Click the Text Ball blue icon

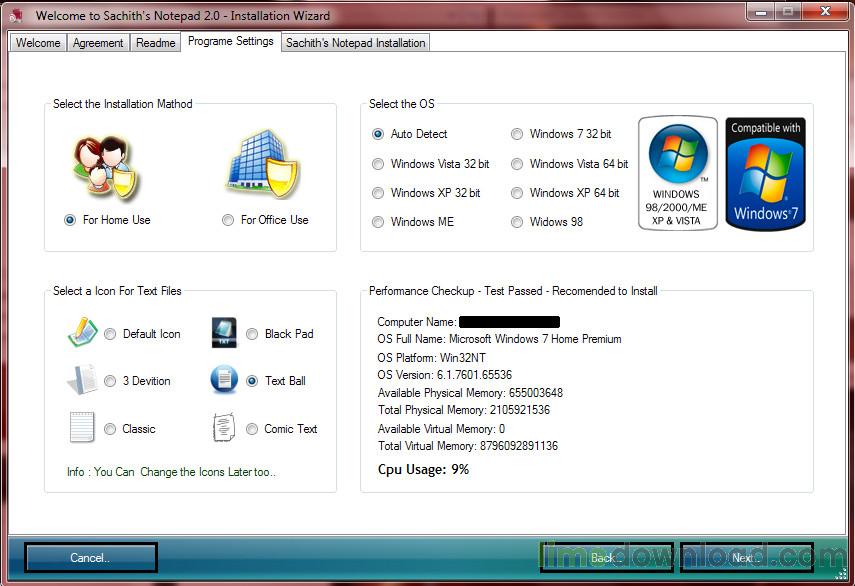224,379
